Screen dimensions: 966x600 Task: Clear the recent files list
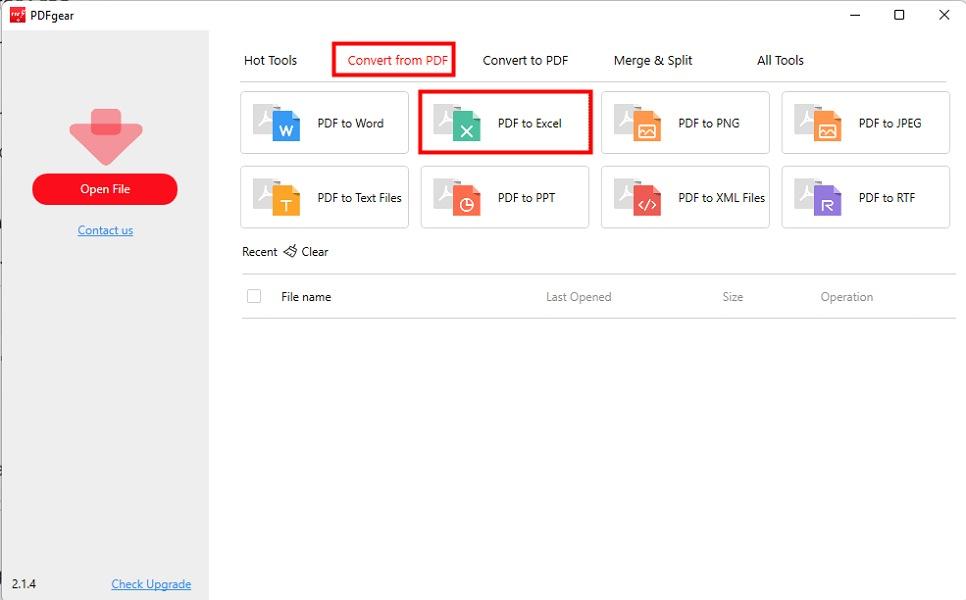pos(306,251)
